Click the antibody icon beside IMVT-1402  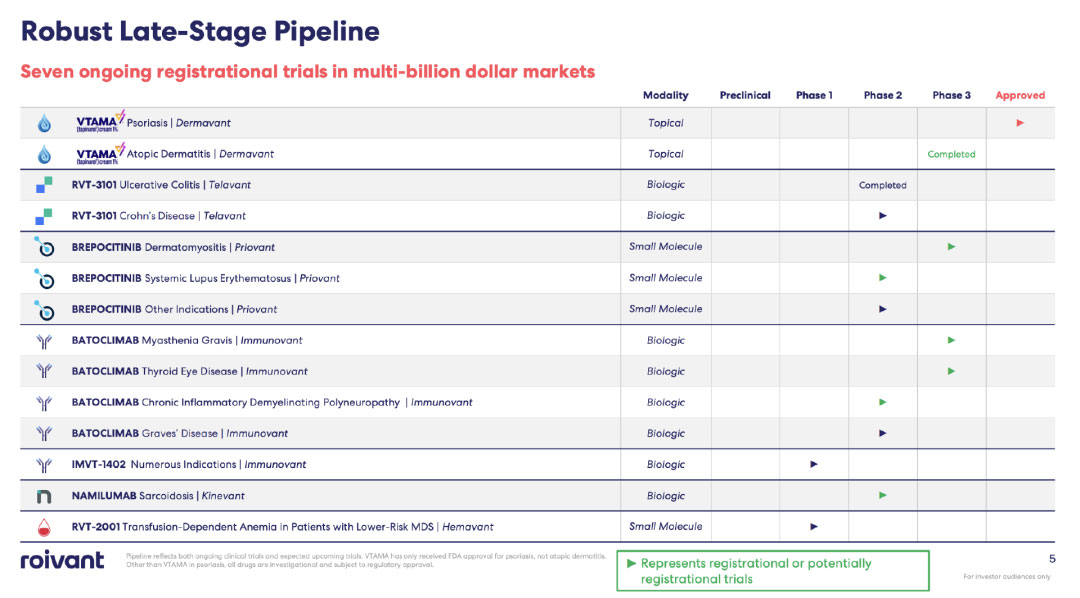(44, 465)
